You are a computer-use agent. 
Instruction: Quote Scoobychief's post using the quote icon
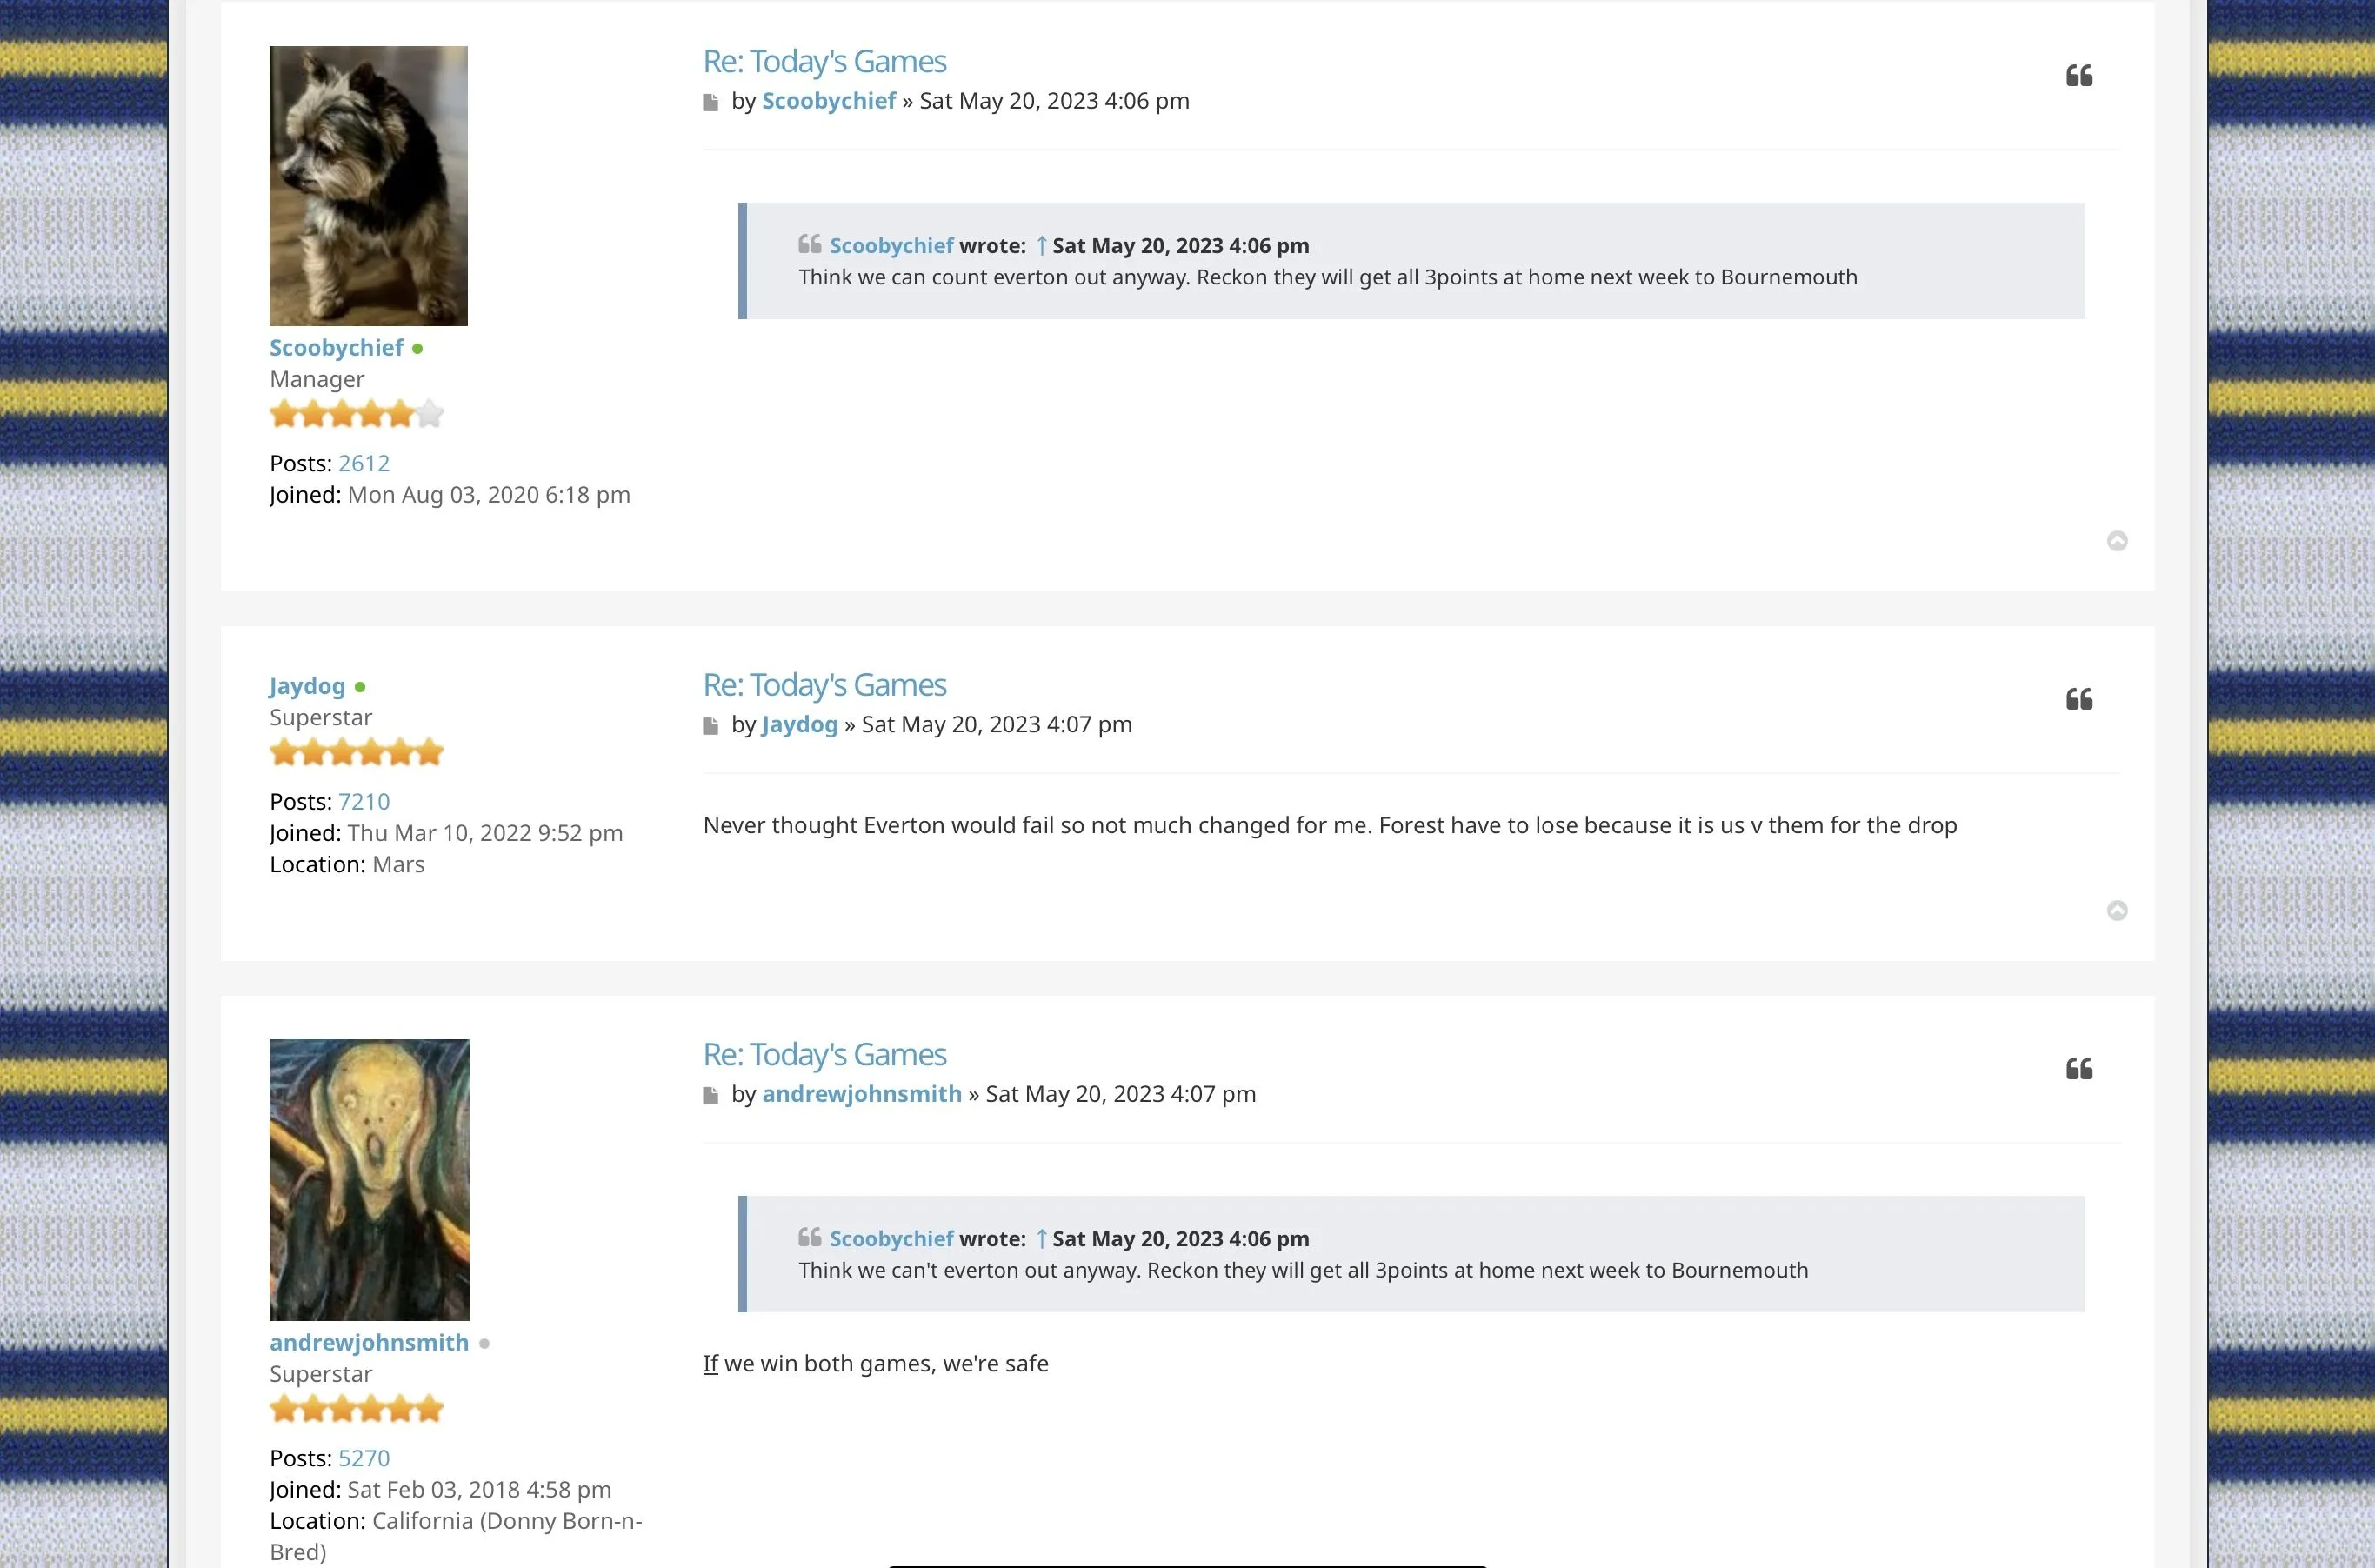pos(2079,76)
